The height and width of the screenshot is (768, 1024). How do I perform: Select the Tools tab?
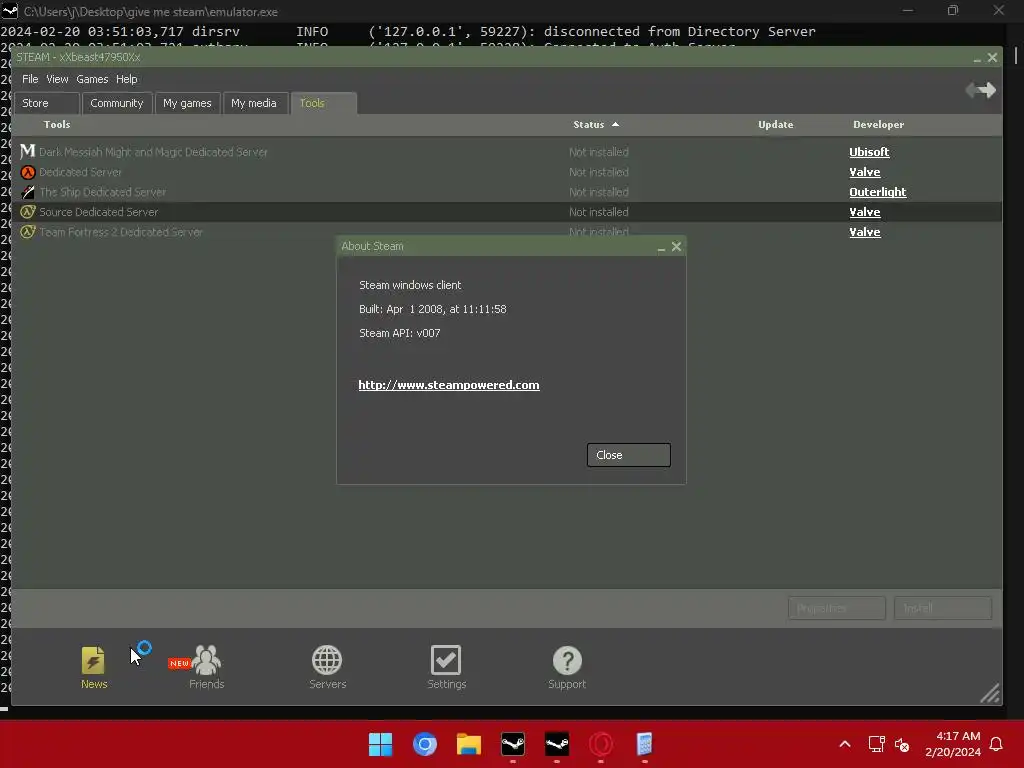(324, 103)
